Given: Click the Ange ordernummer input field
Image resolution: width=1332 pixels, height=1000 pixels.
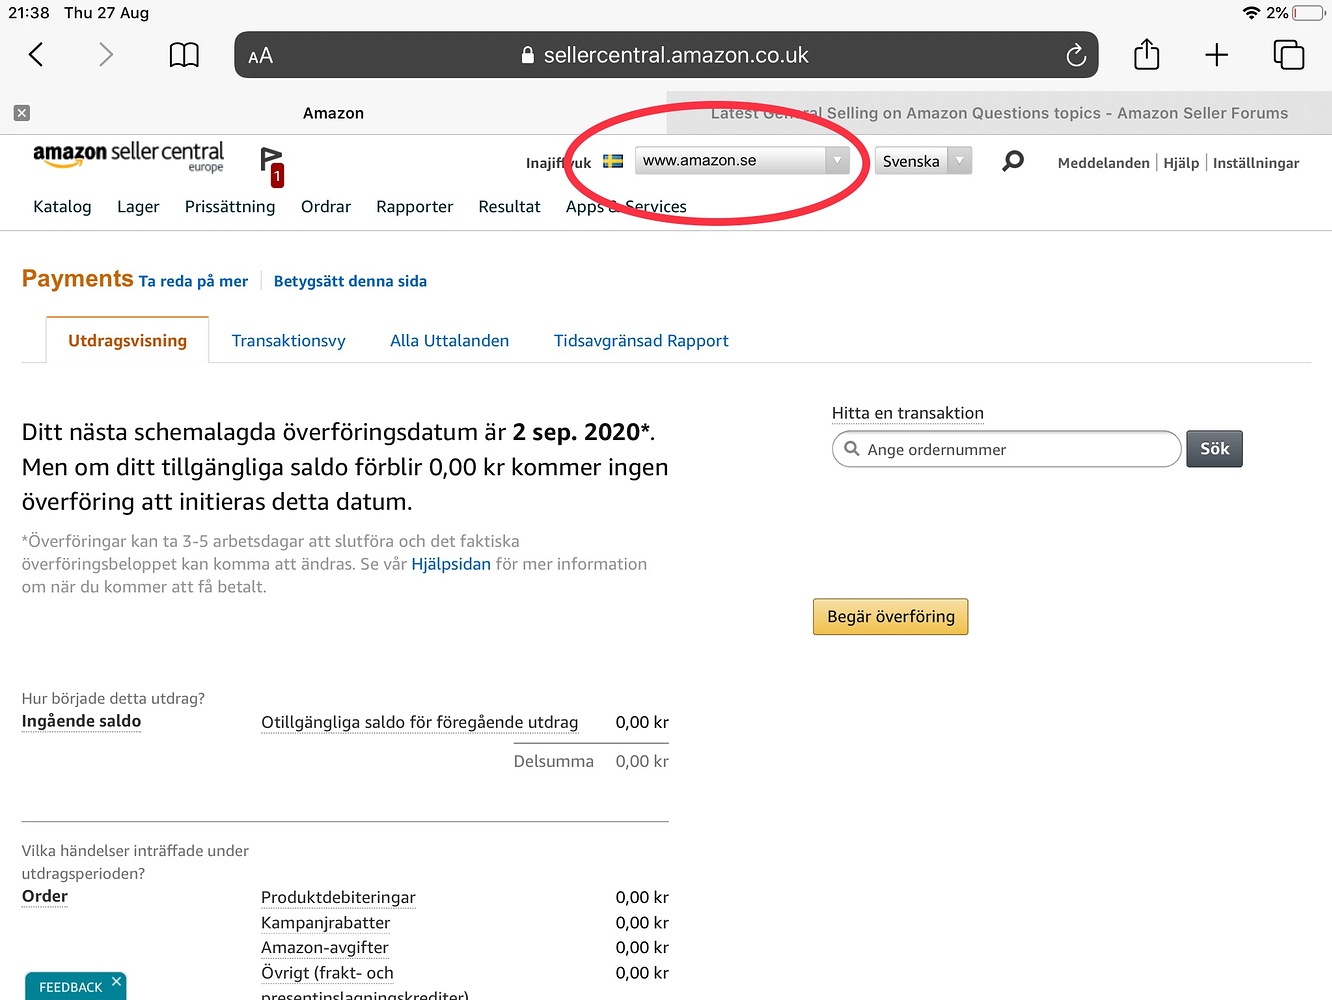Looking at the screenshot, I should tap(1005, 449).
